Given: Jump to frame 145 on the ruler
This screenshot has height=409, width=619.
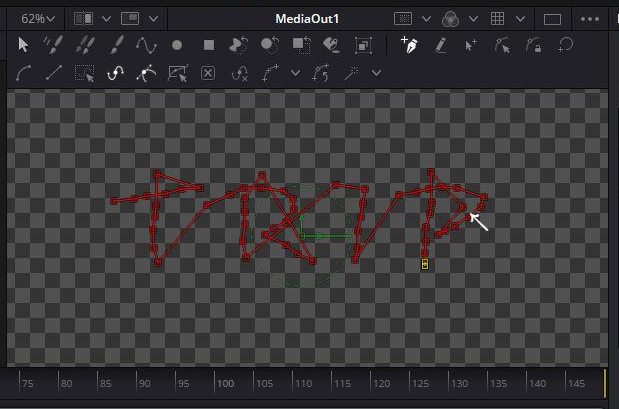Looking at the screenshot, I should [x=576, y=383].
